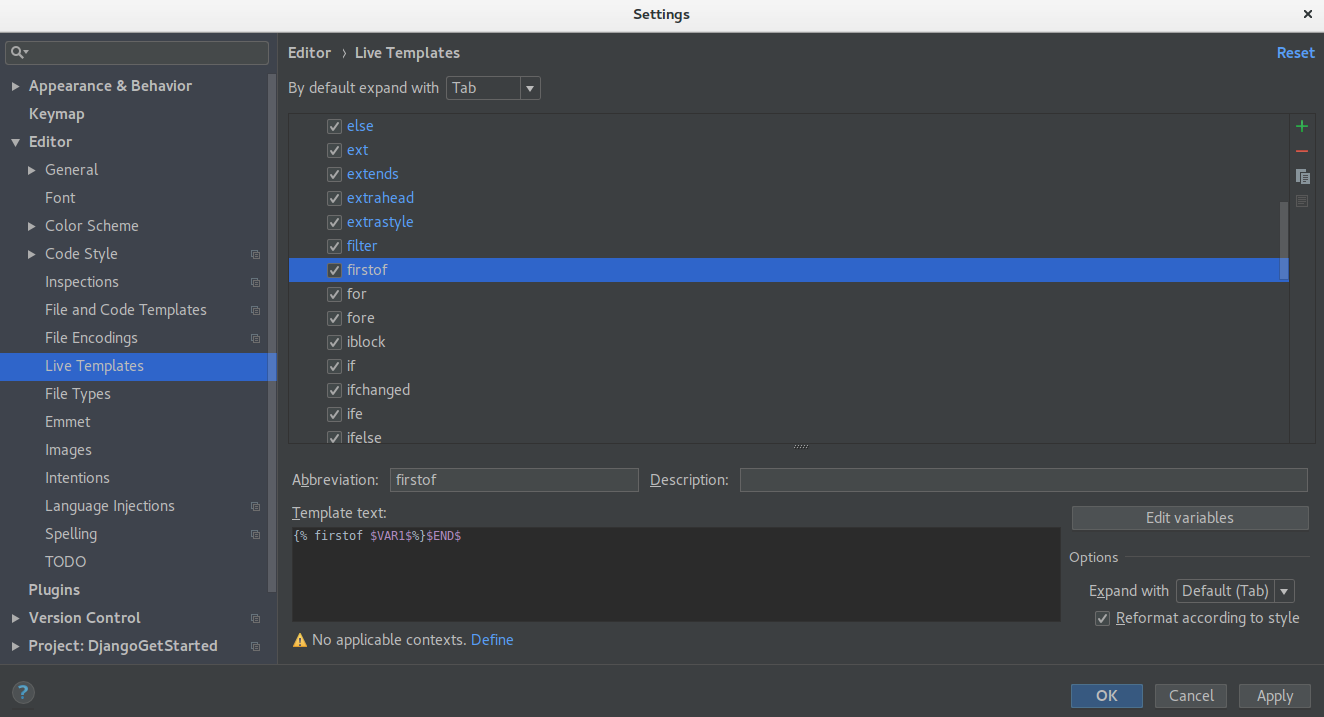Image resolution: width=1324 pixels, height=717 pixels.
Task: Click the settings badge next to Code Style
Action: 254,254
